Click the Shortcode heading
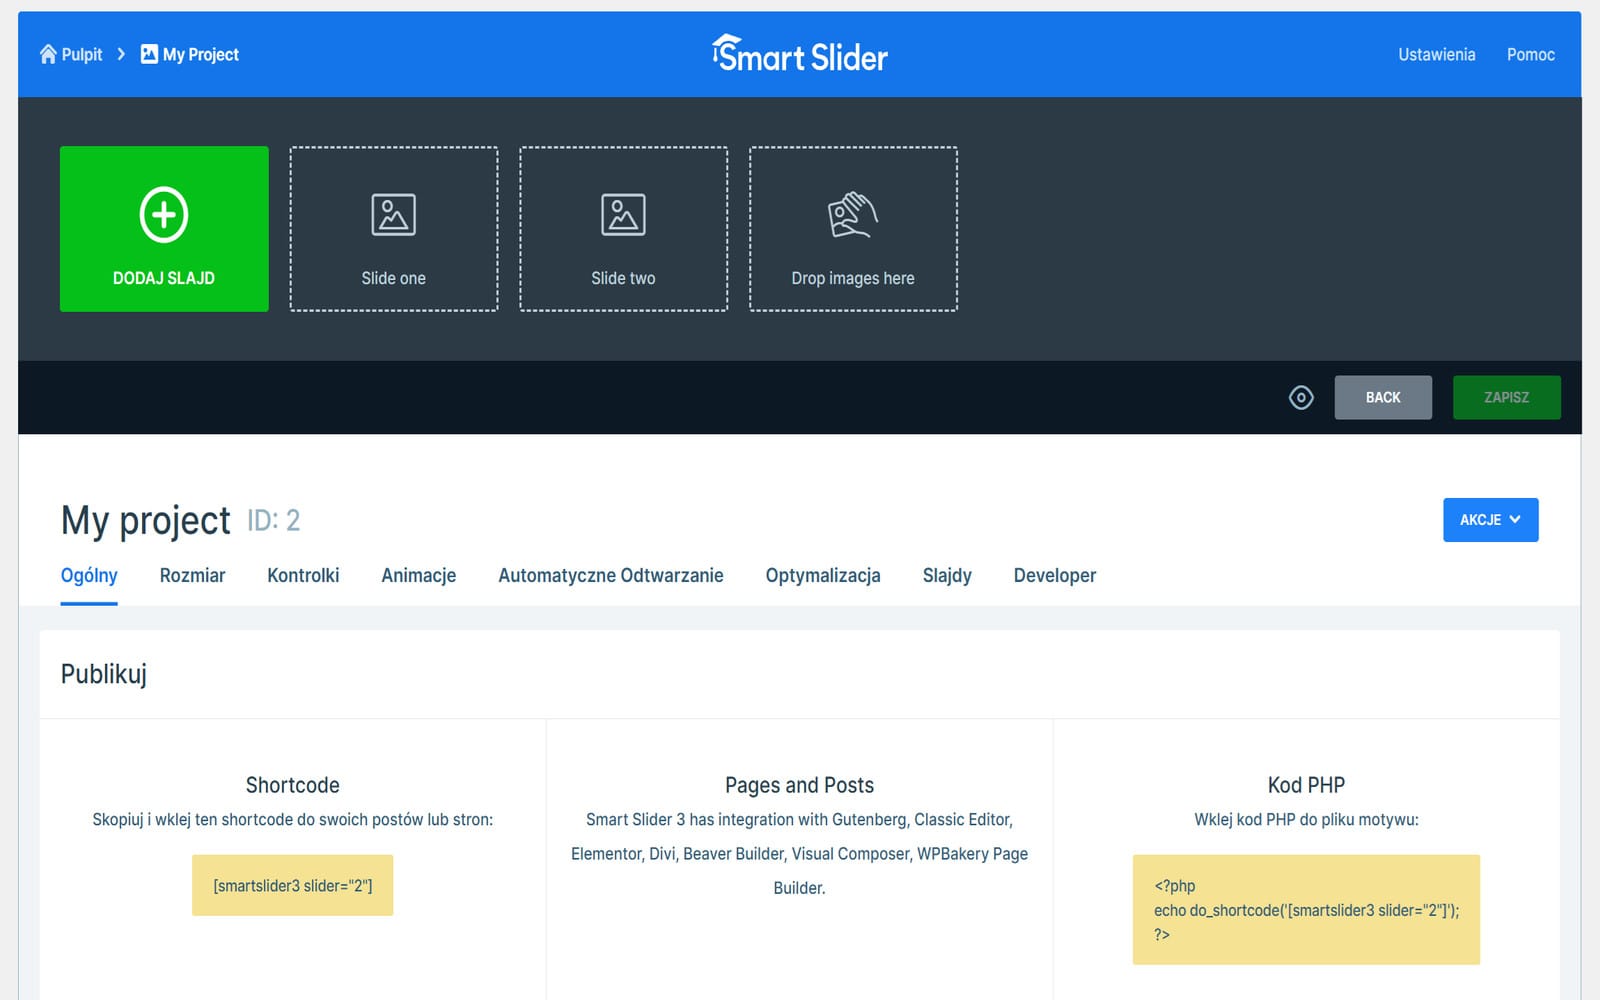The width and height of the screenshot is (1600, 1000). pos(293,785)
